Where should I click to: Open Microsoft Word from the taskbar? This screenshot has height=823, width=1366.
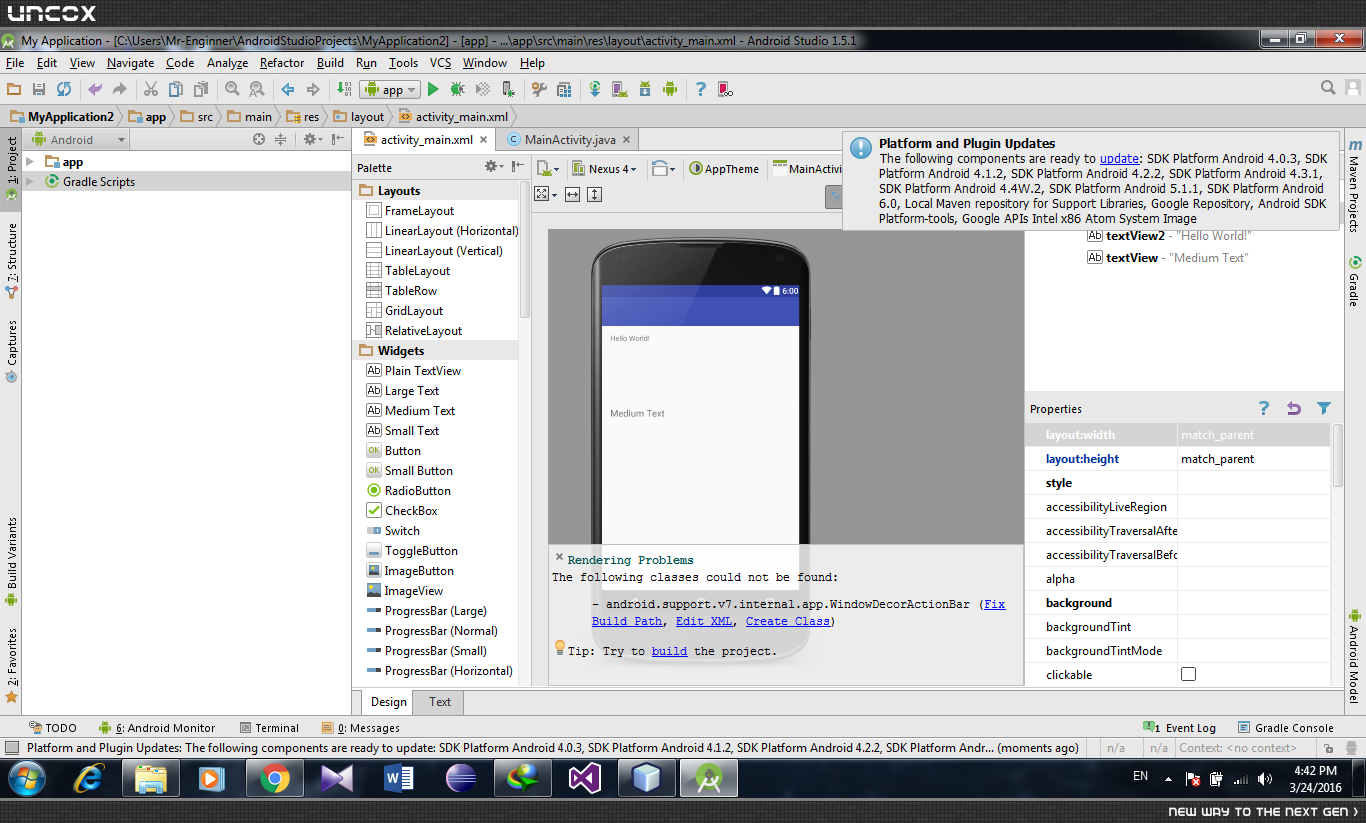[399, 778]
